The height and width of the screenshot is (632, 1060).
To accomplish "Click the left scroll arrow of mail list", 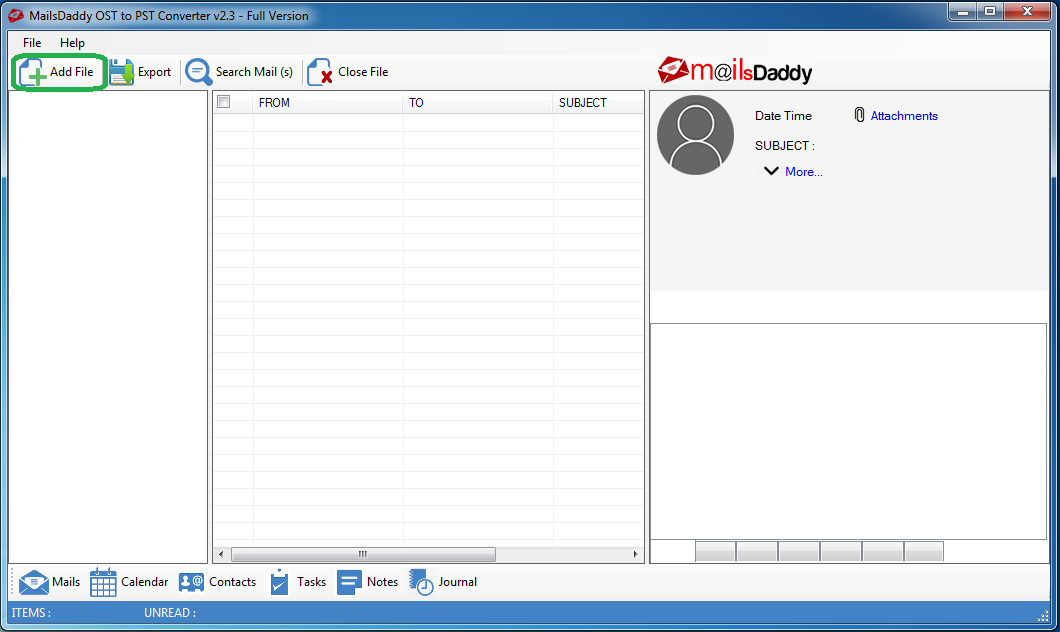I will point(221,554).
